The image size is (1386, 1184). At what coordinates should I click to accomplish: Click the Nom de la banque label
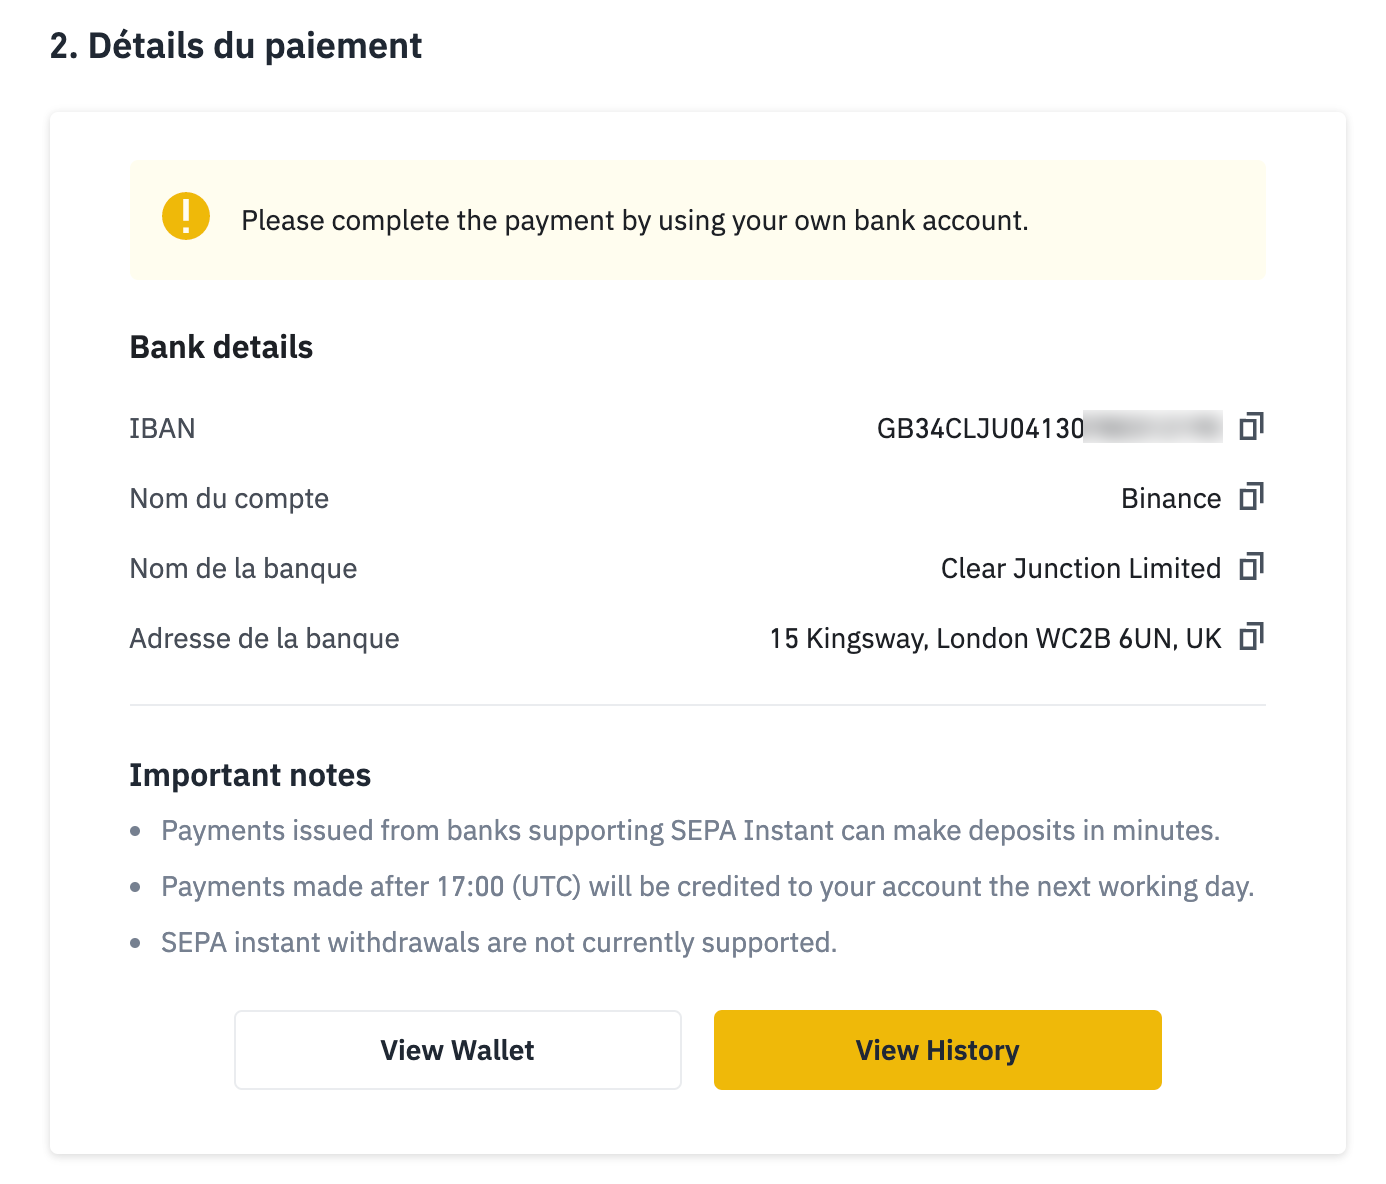243,568
